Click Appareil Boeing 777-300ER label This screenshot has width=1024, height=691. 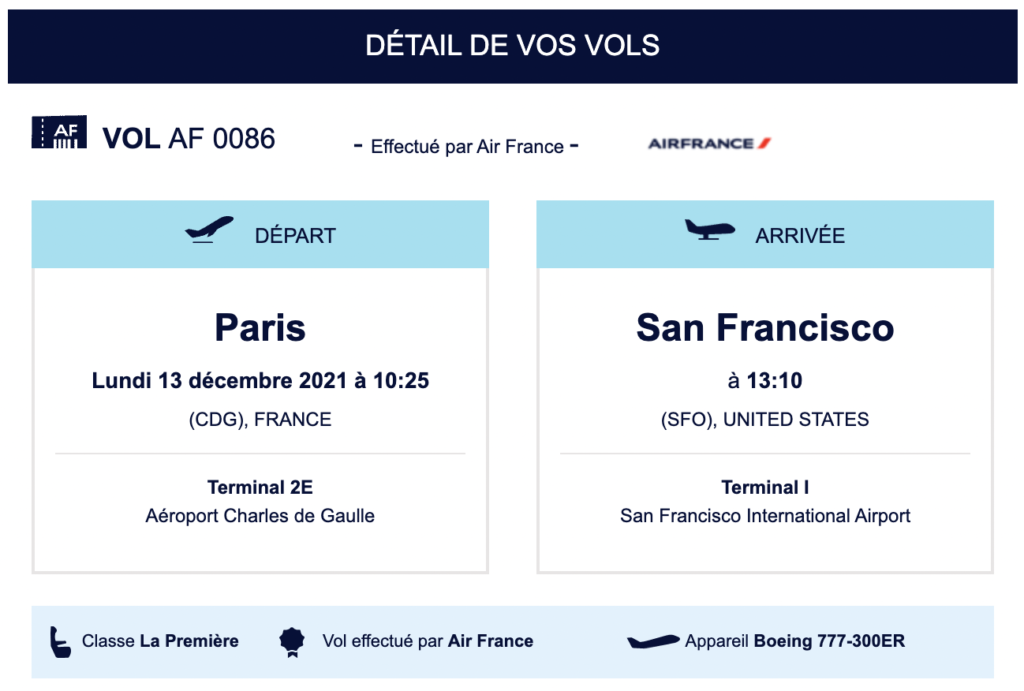(795, 641)
